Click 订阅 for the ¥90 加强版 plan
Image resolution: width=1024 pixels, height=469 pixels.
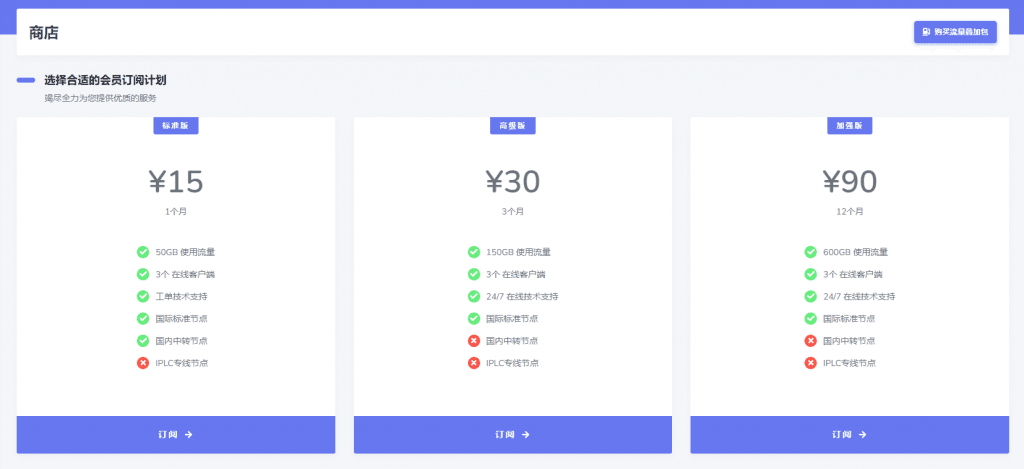(x=849, y=435)
